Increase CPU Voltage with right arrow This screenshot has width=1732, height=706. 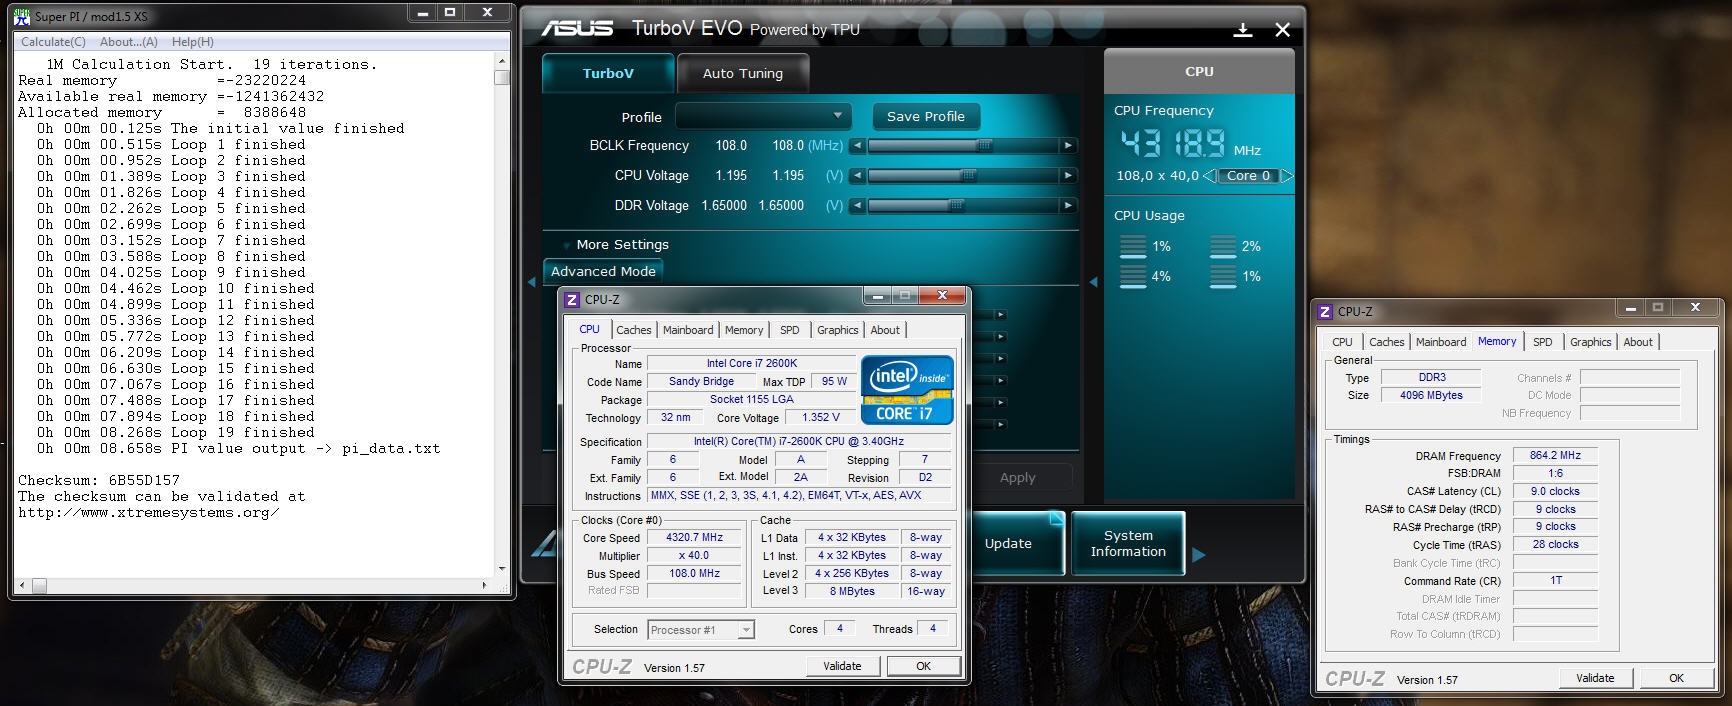tap(1068, 176)
